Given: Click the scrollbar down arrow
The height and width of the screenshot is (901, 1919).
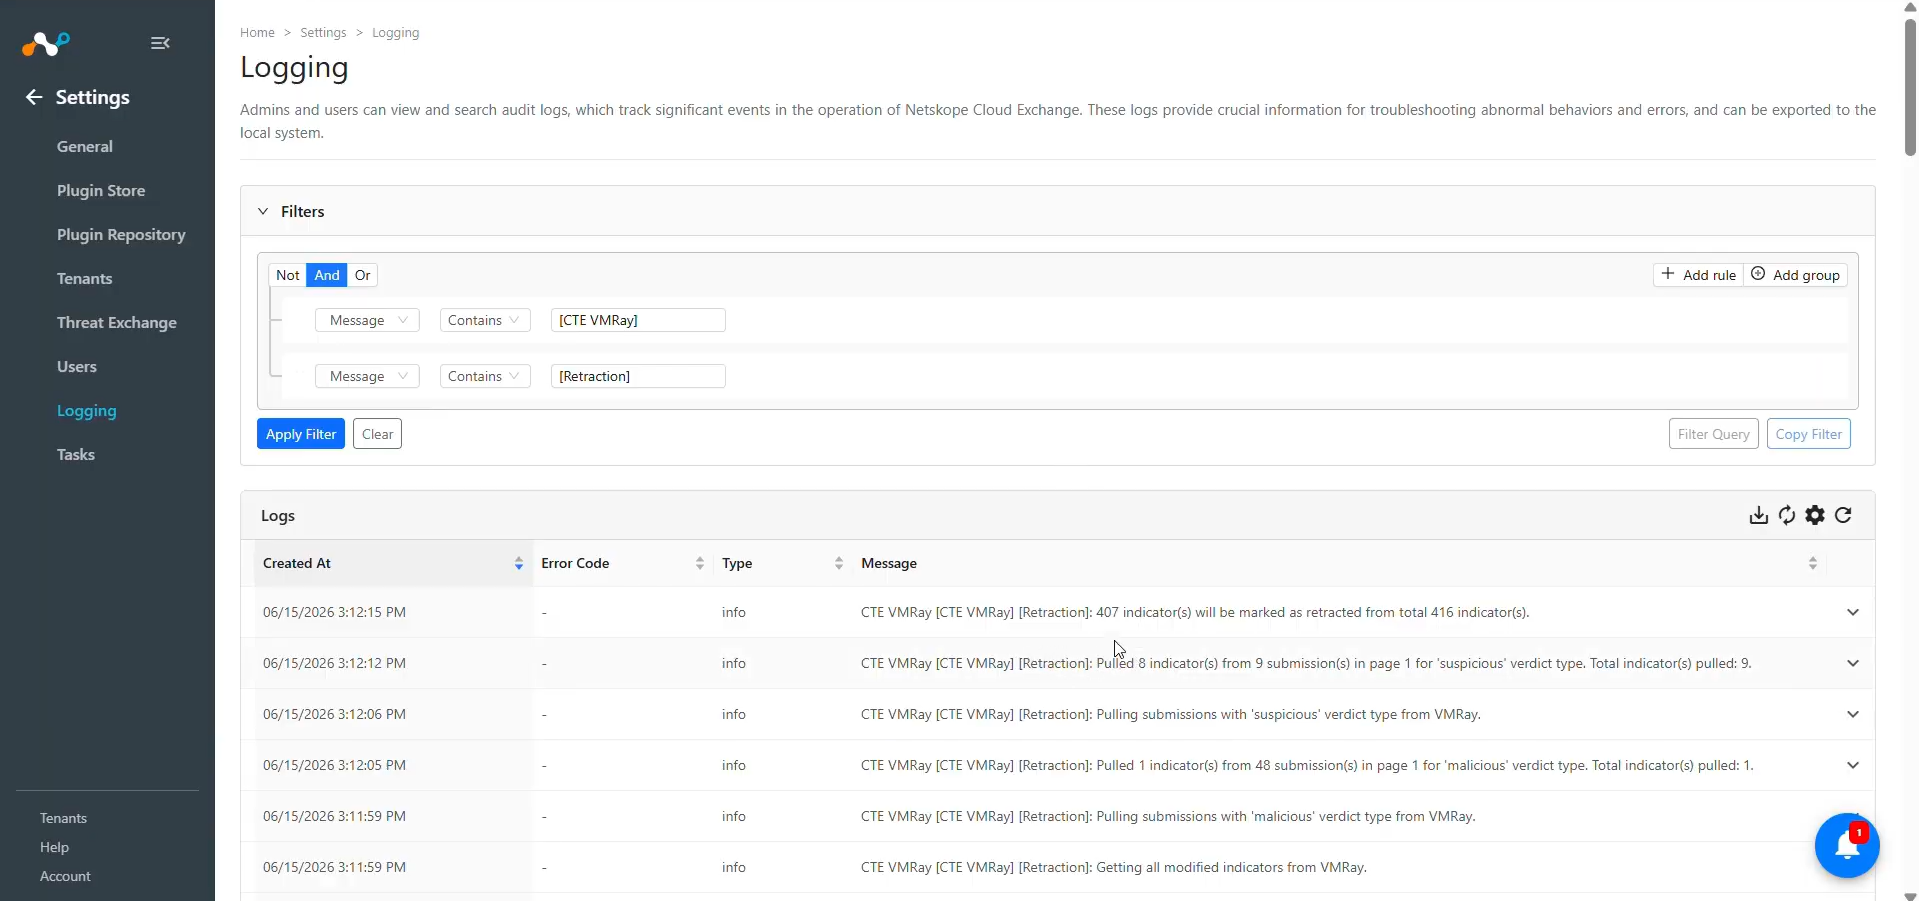Looking at the screenshot, I should (x=1910, y=895).
